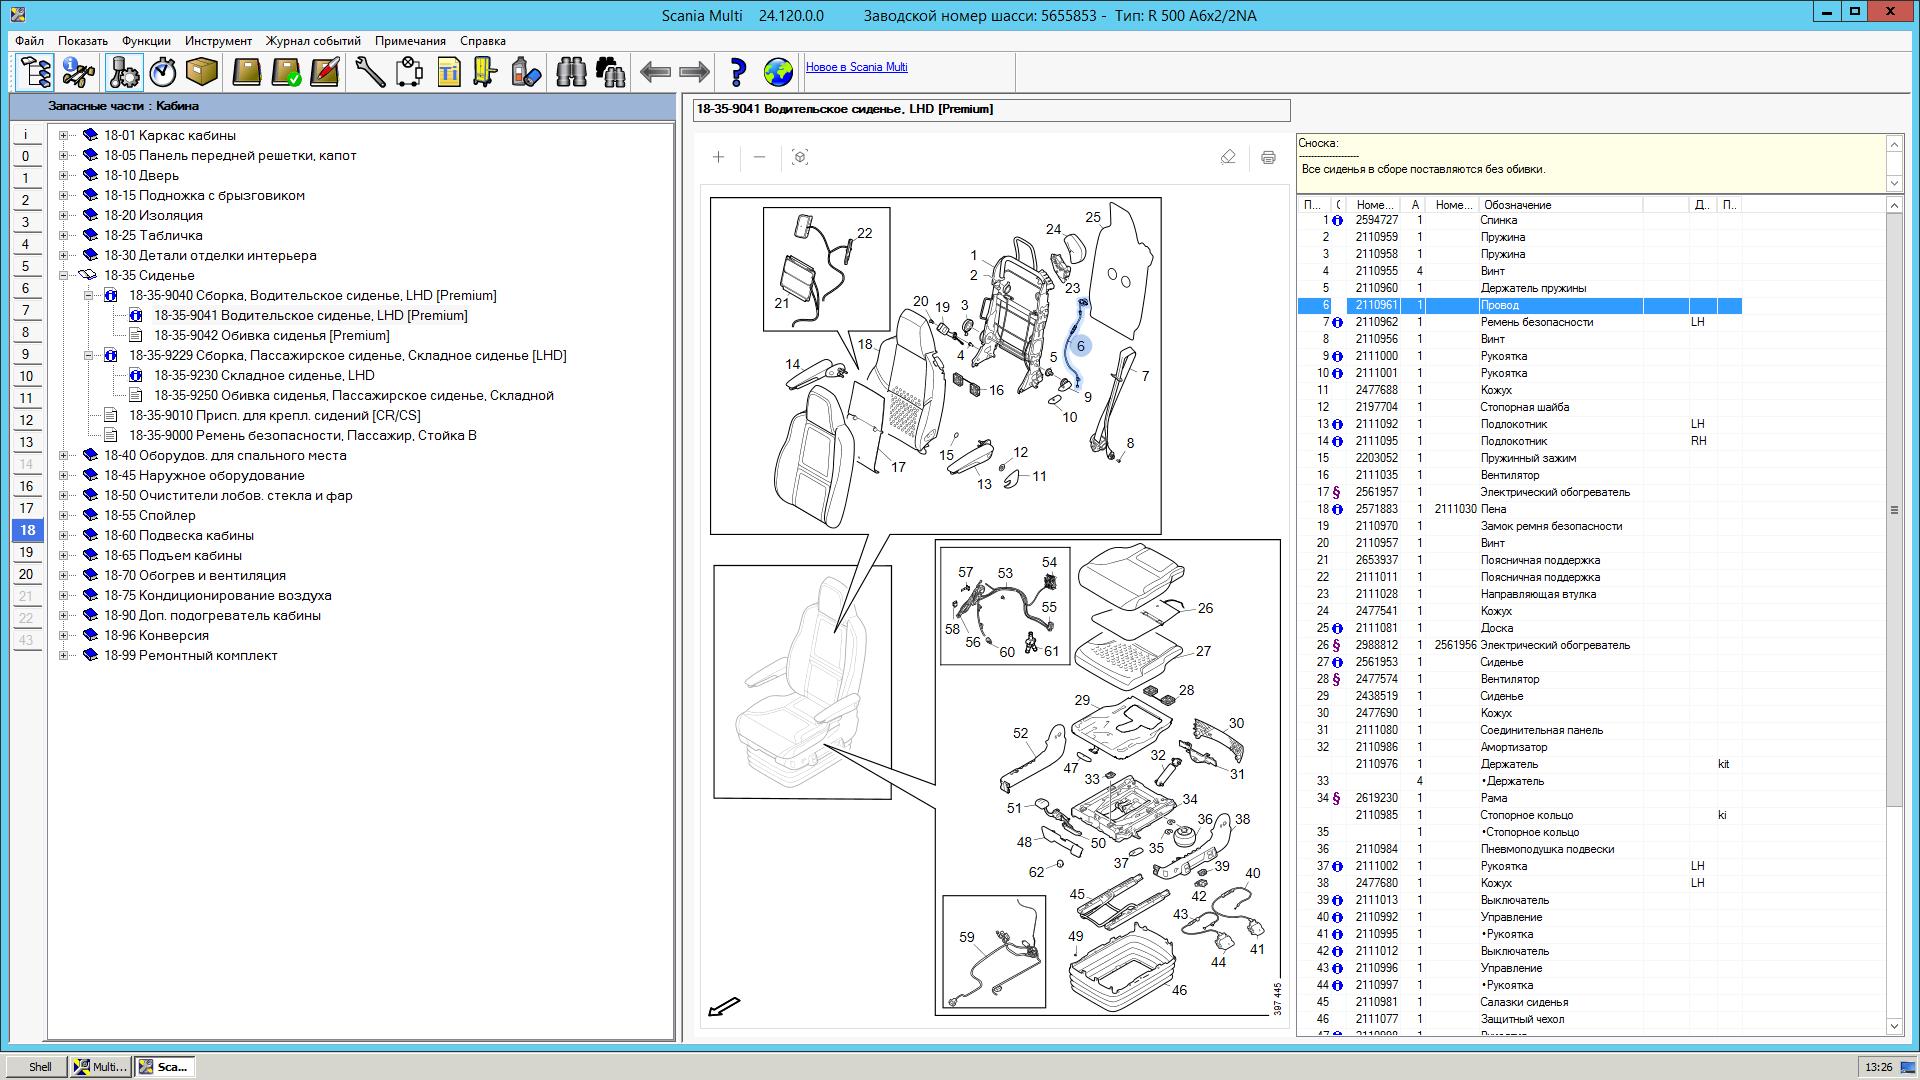Open the Функции menu
The height and width of the screenshot is (1080, 1920).
[x=146, y=41]
